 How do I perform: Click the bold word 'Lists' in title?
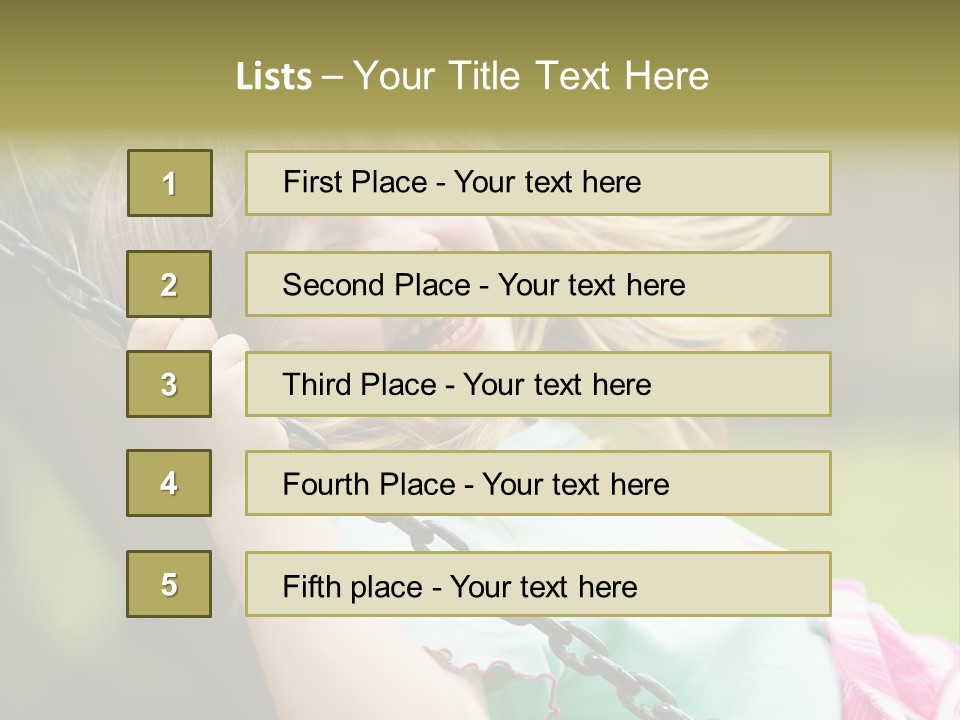pos(274,77)
